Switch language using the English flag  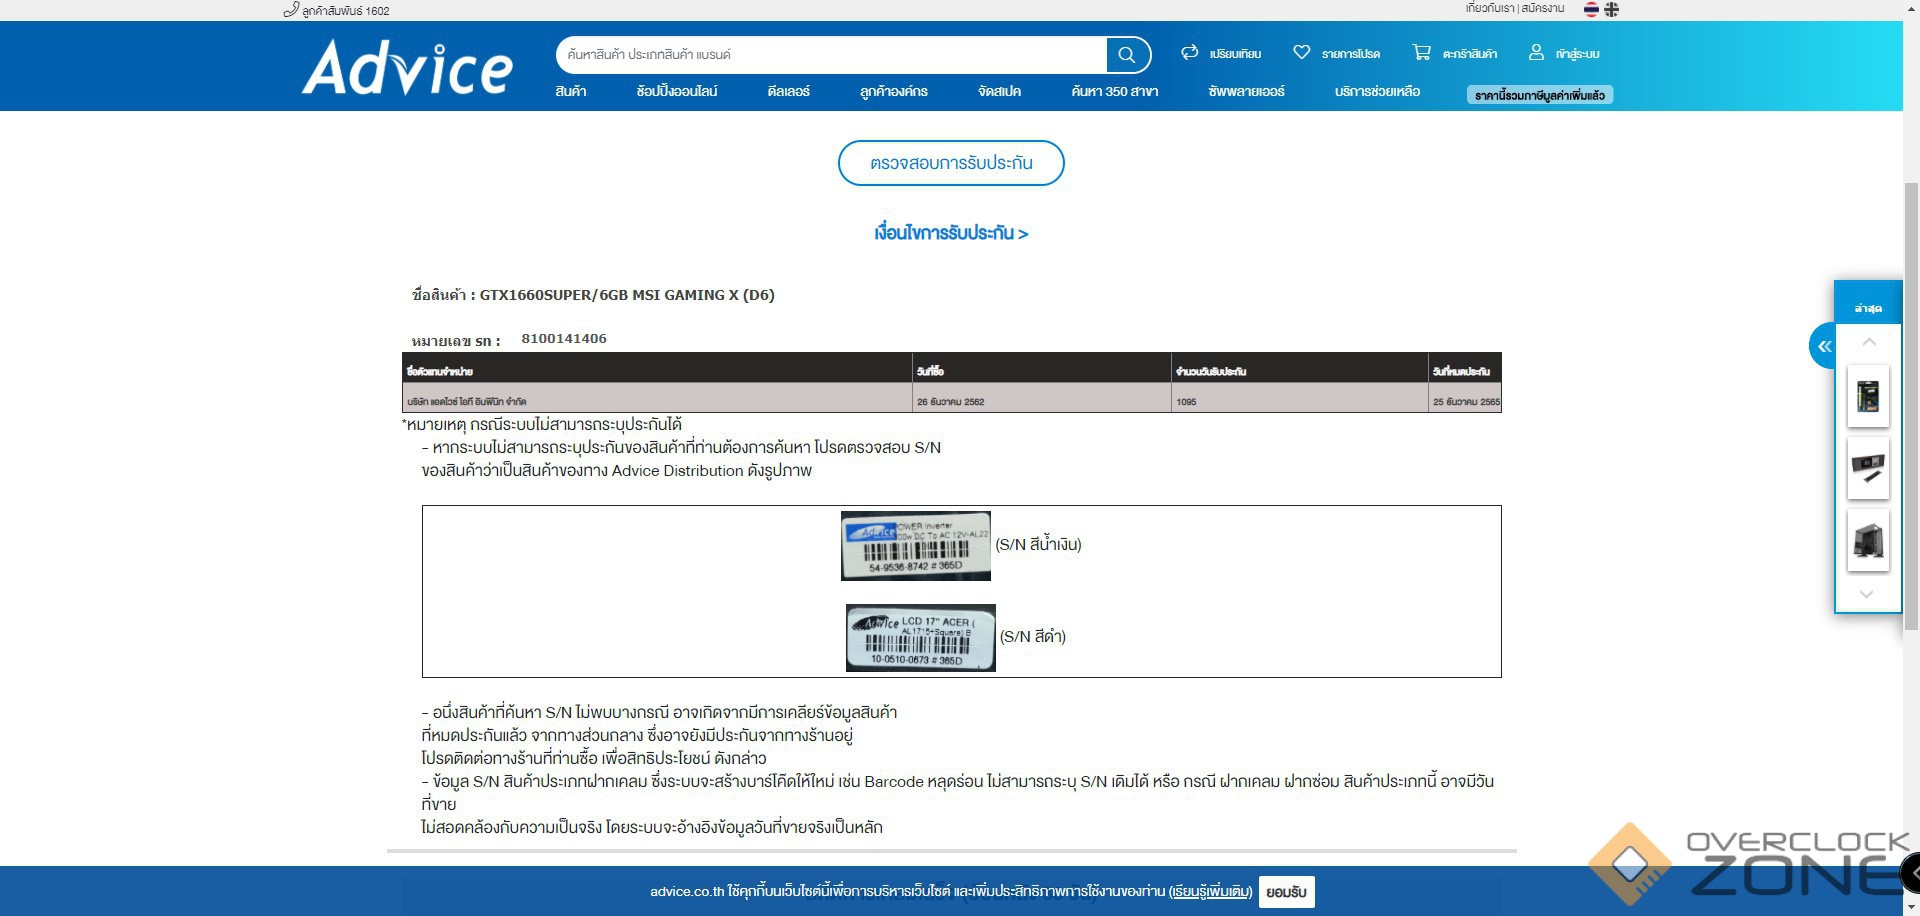(1611, 9)
